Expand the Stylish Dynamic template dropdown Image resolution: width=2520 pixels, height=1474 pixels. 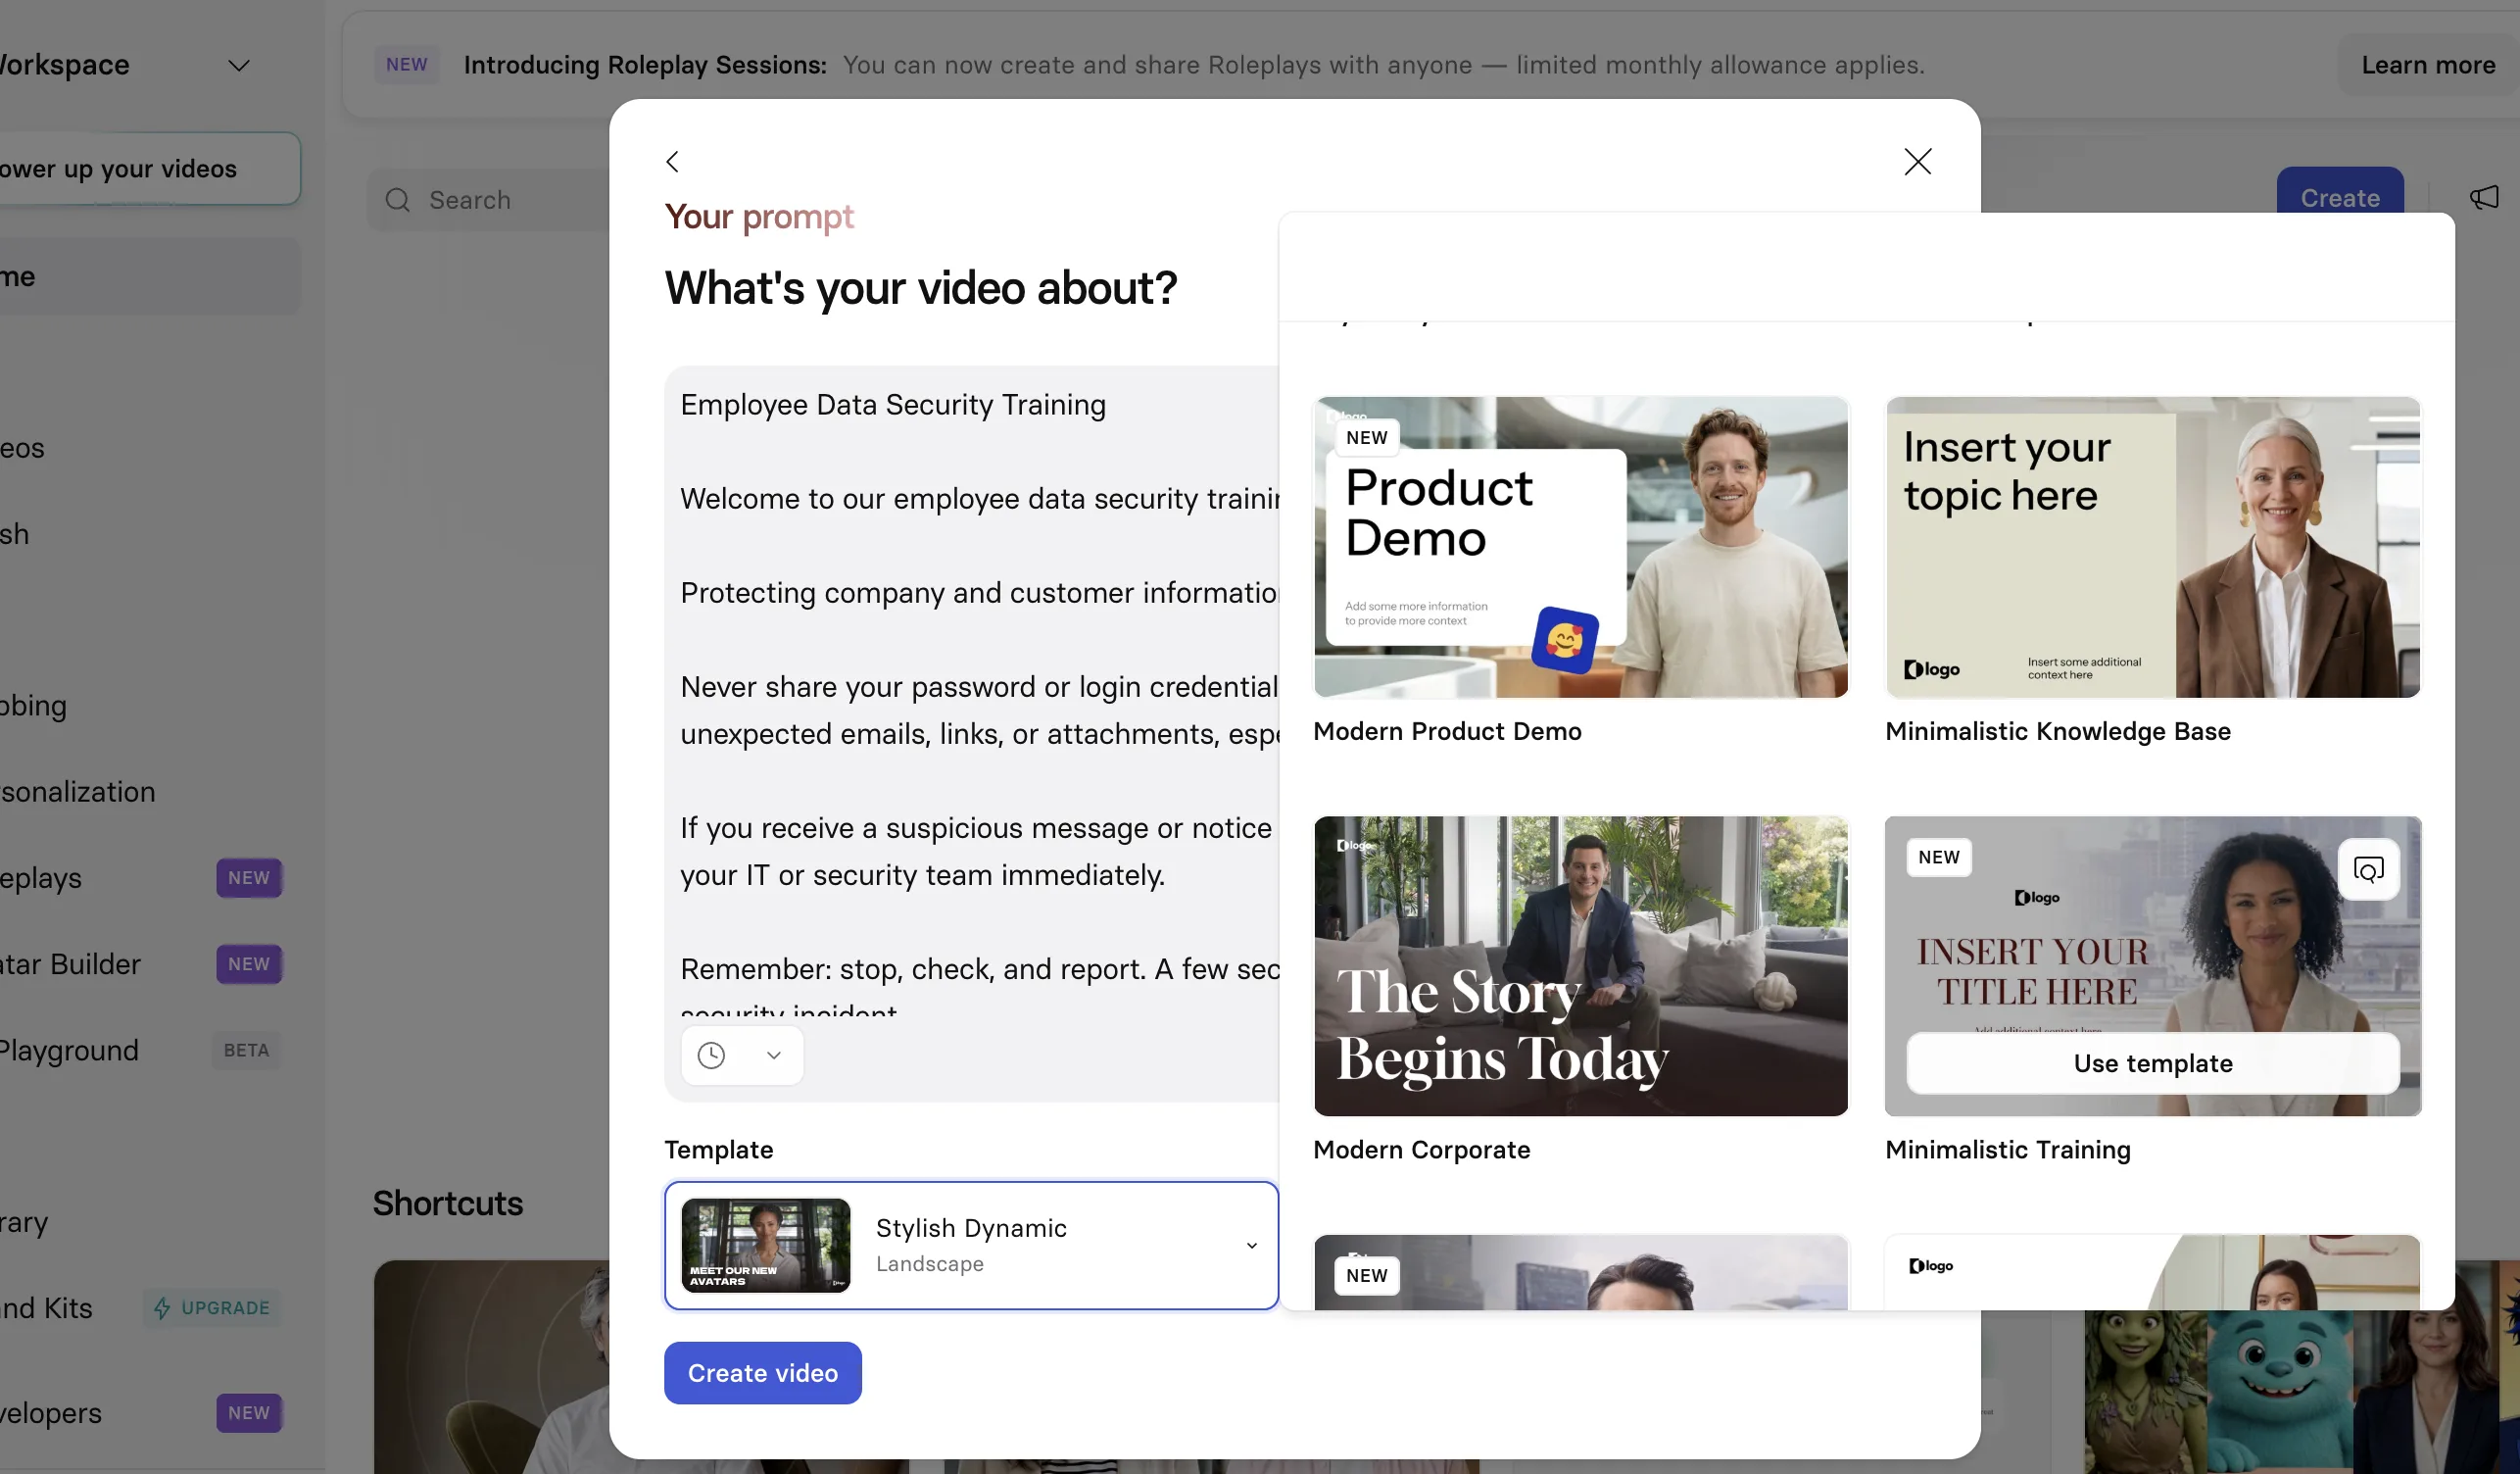971,1245
